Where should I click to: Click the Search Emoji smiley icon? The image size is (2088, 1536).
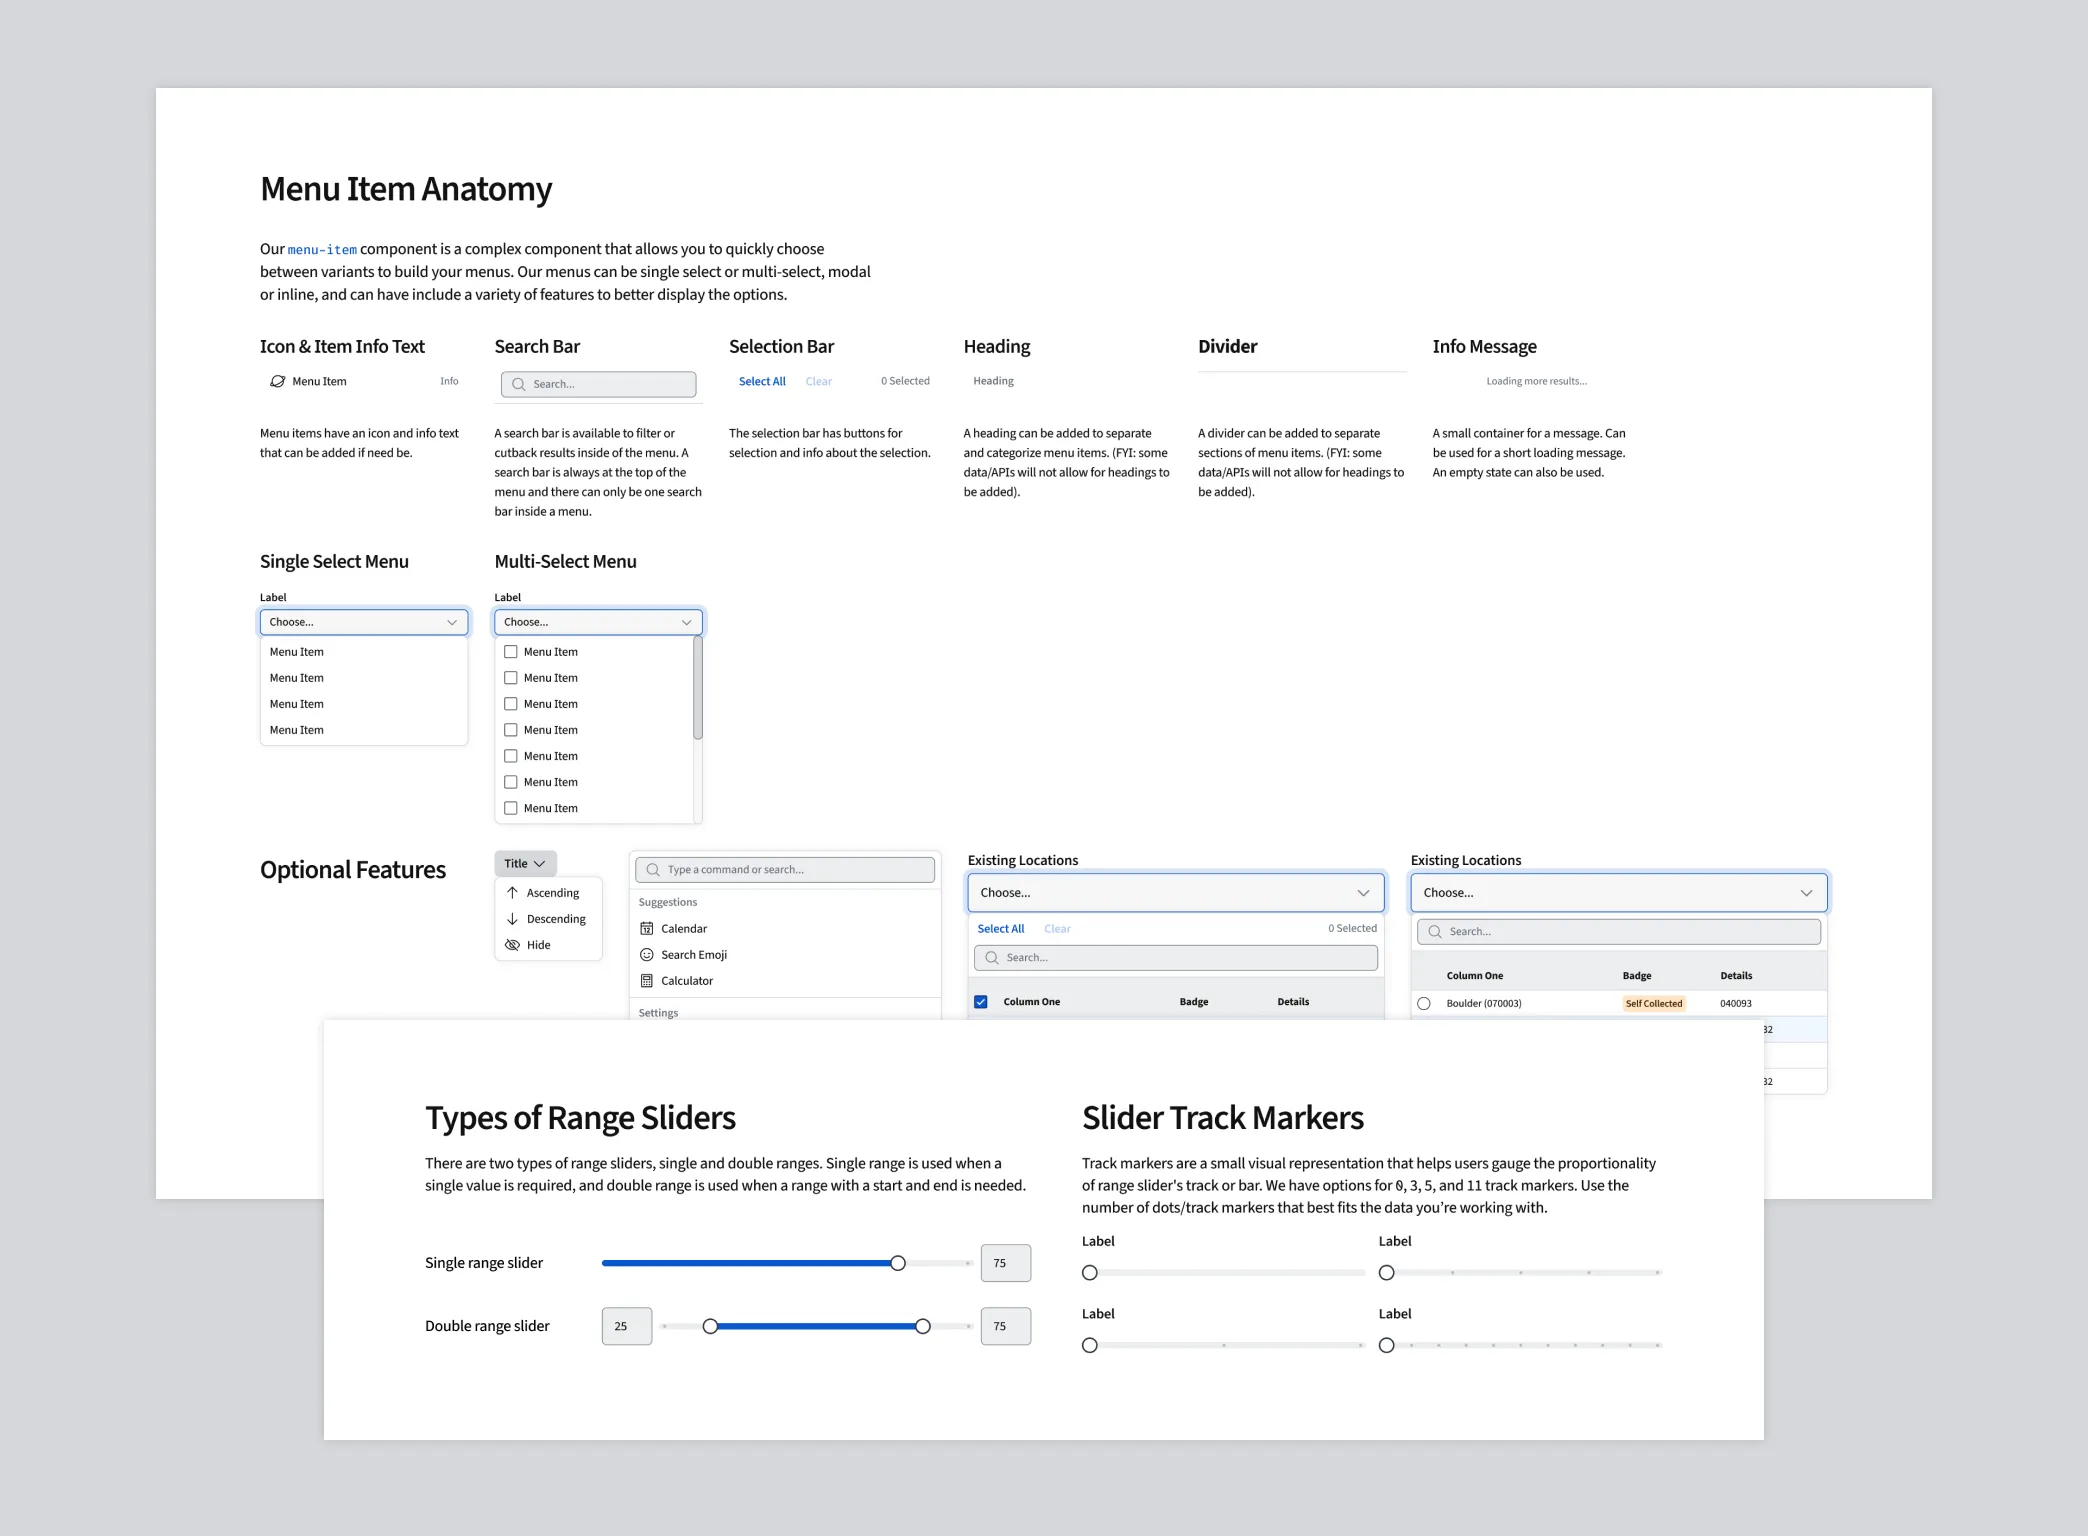pyautogui.click(x=648, y=954)
